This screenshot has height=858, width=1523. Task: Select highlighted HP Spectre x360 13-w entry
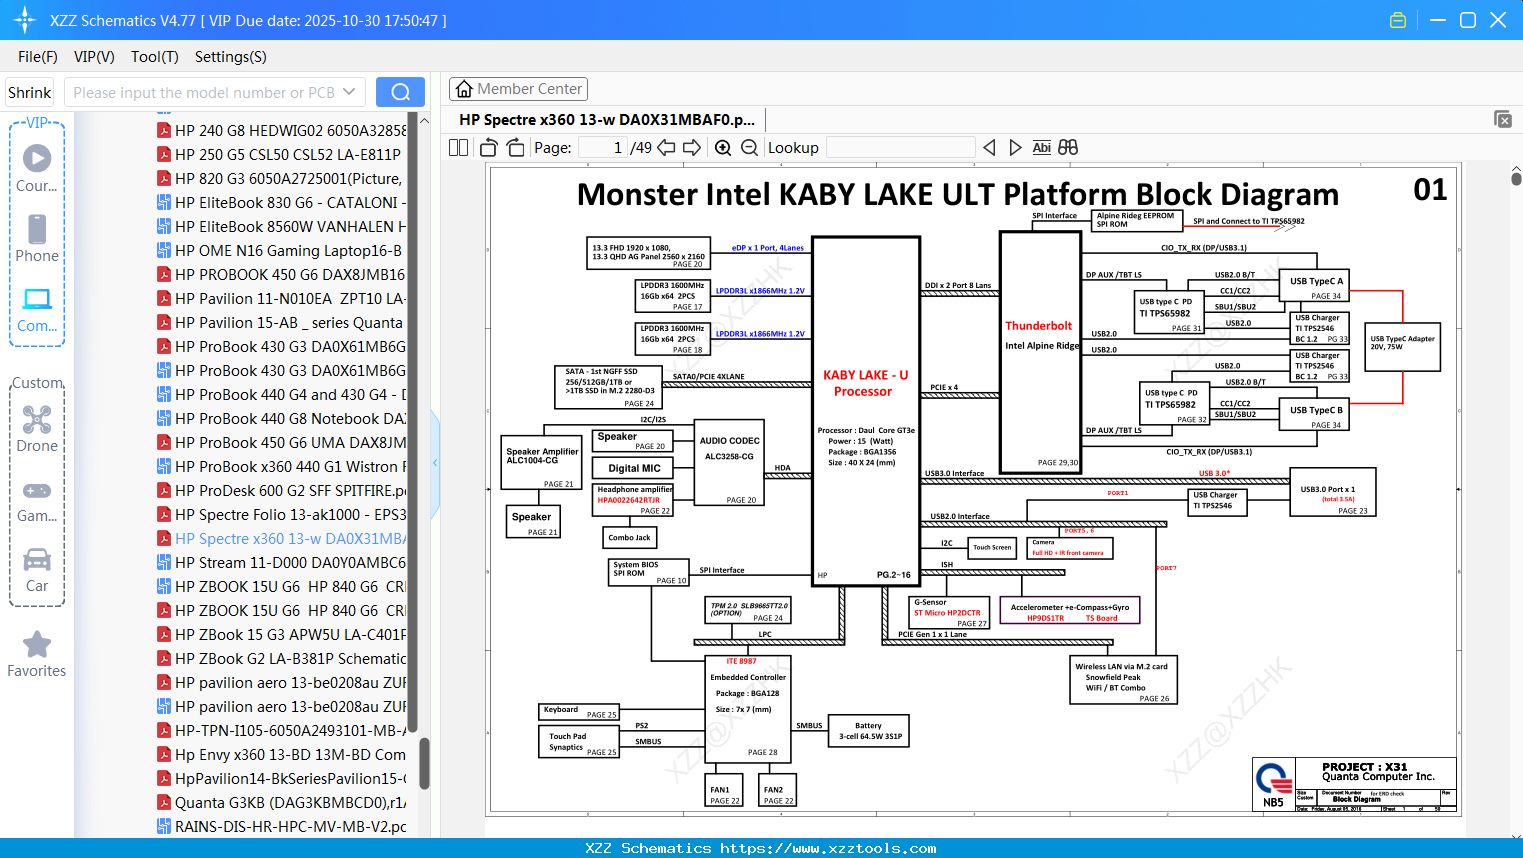coord(282,538)
